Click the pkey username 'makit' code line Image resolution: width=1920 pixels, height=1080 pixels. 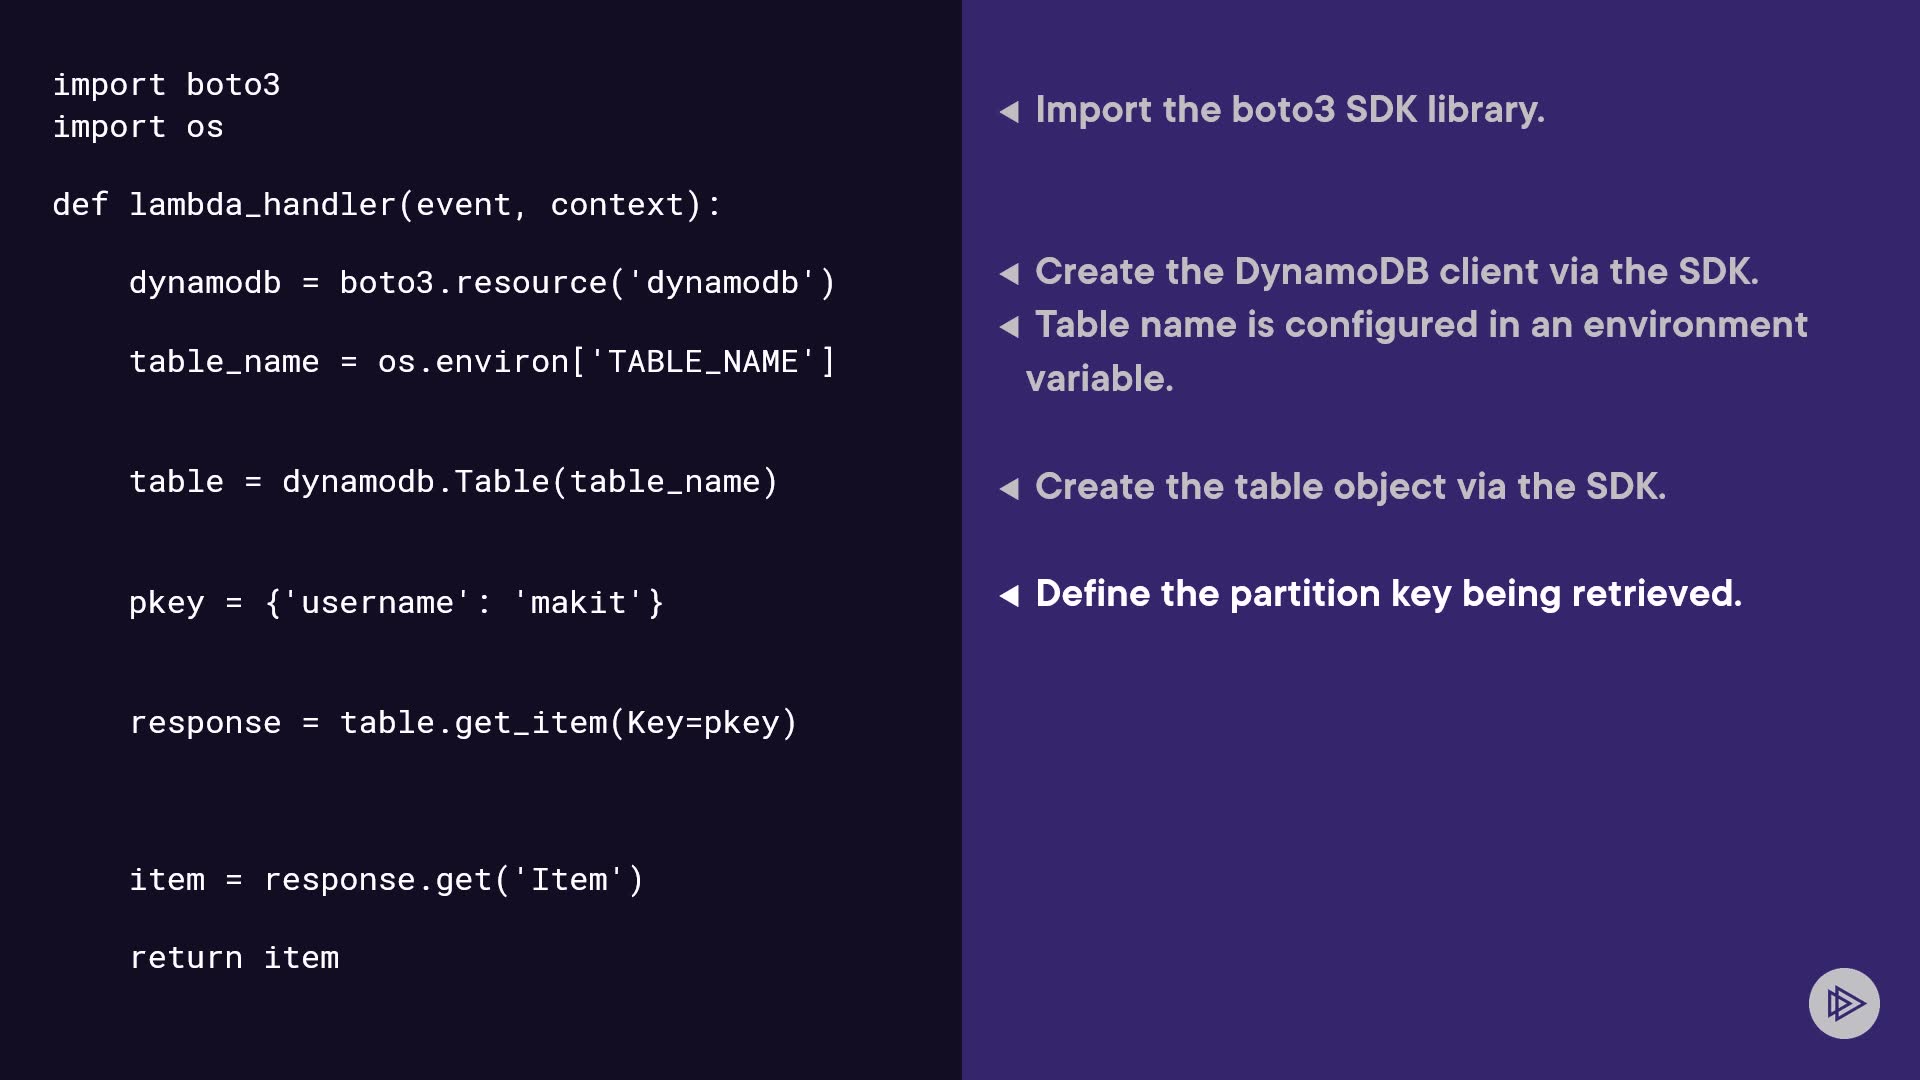pos(395,603)
